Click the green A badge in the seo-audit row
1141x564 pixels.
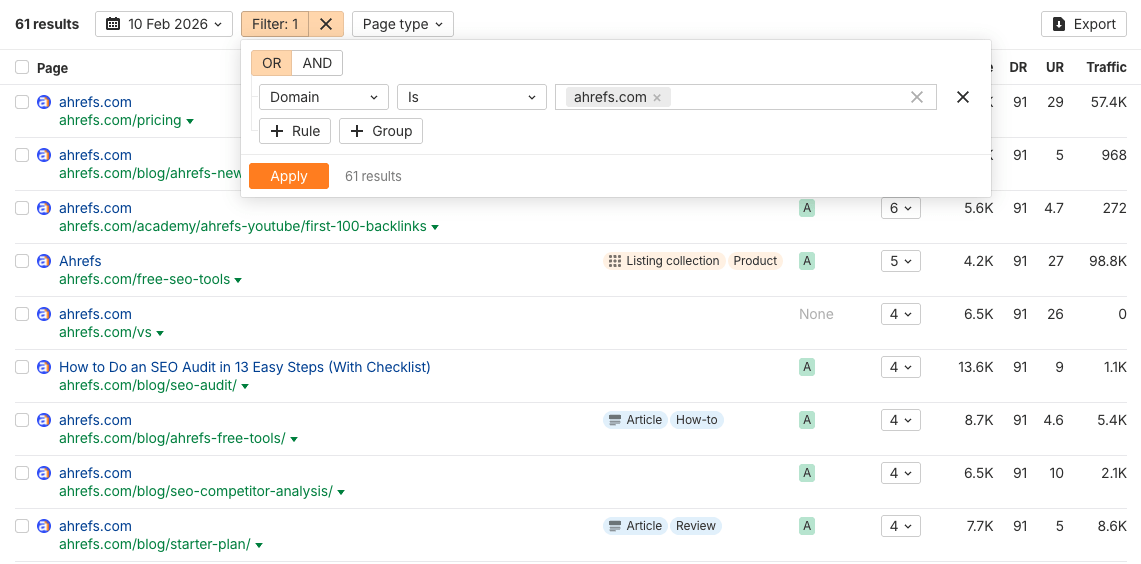pos(806,367)
